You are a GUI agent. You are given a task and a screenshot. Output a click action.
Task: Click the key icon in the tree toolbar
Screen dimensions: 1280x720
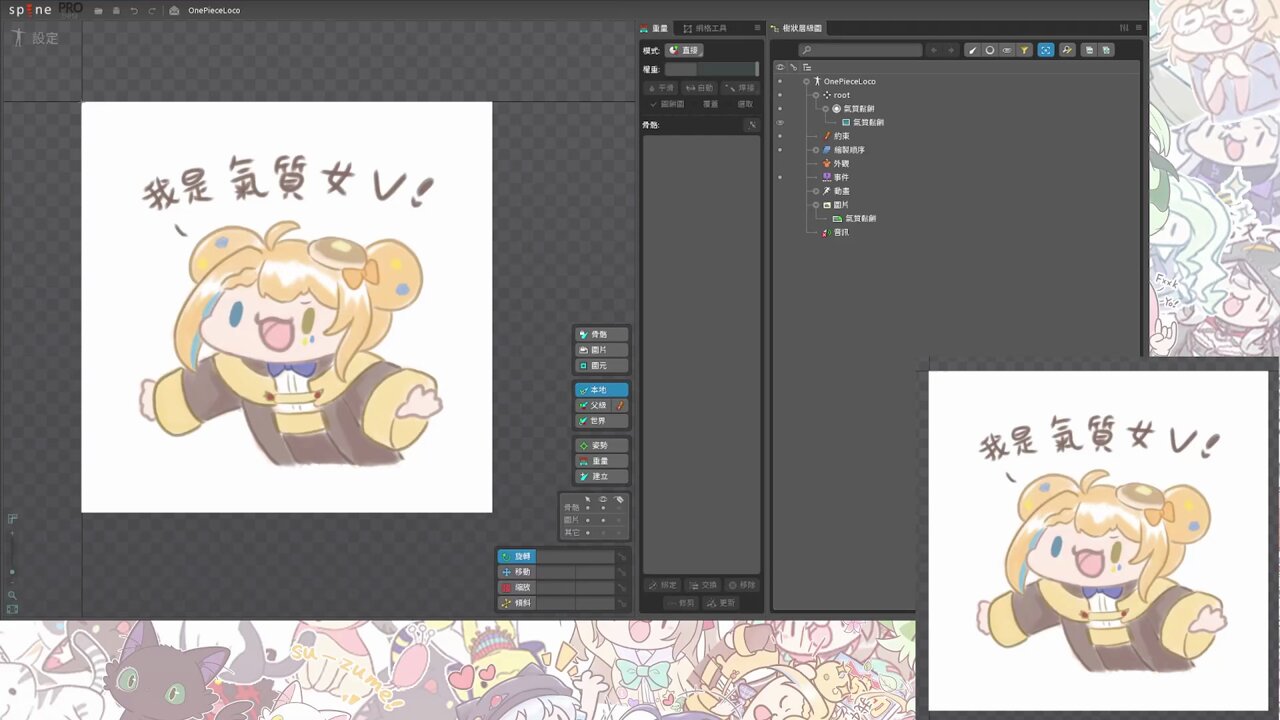[x=1066, y=50]
